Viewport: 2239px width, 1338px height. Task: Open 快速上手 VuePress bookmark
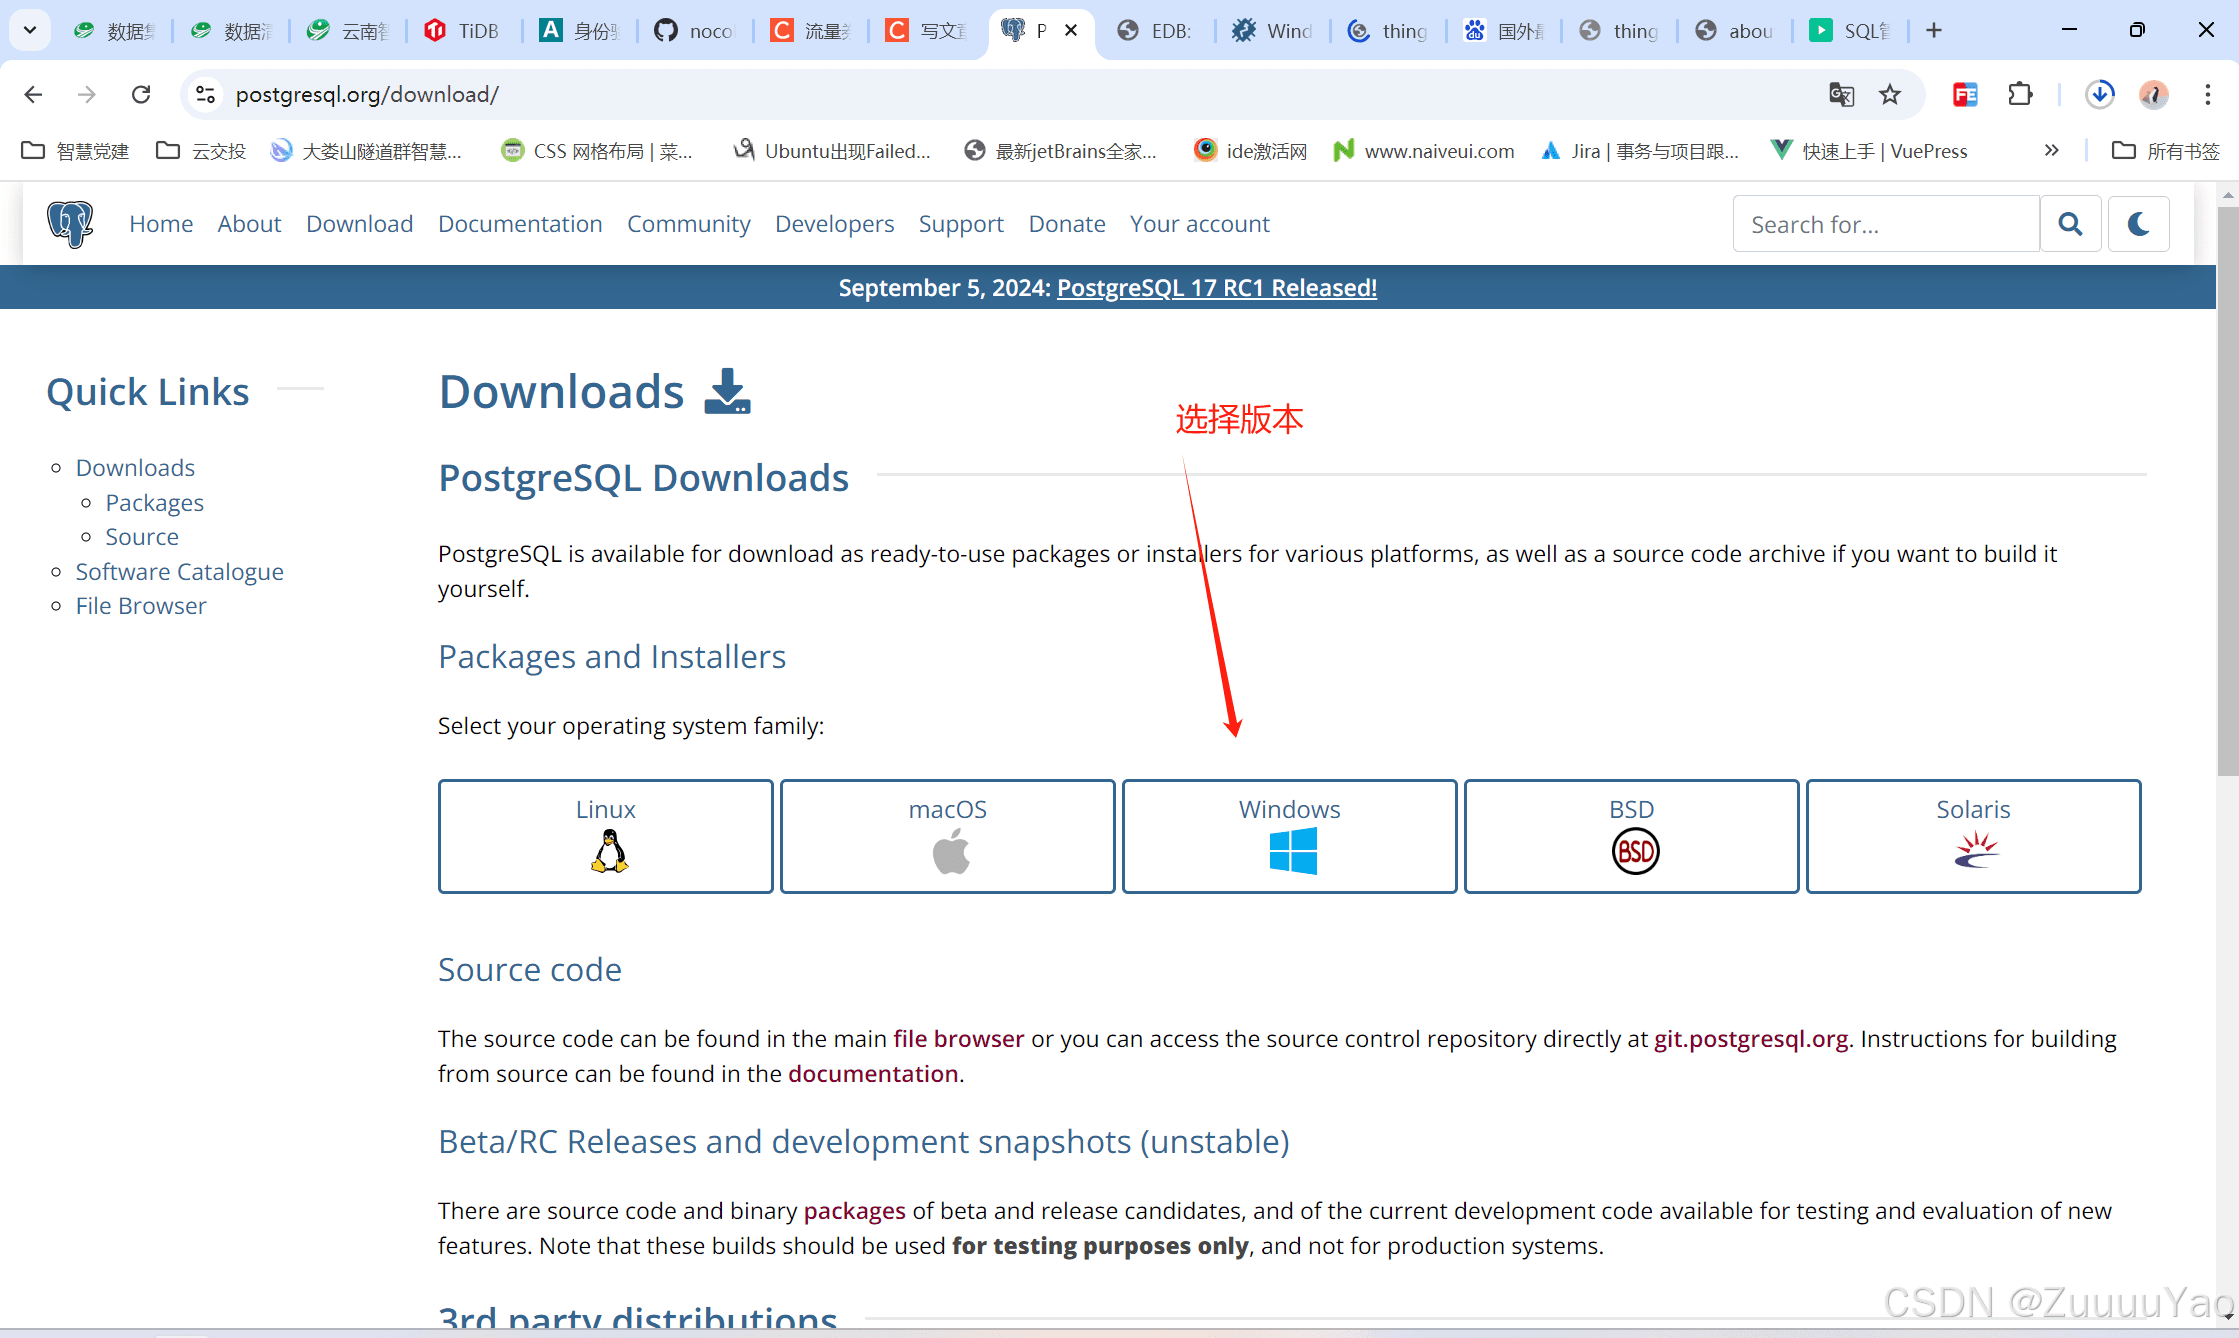tap(1868, 151)
